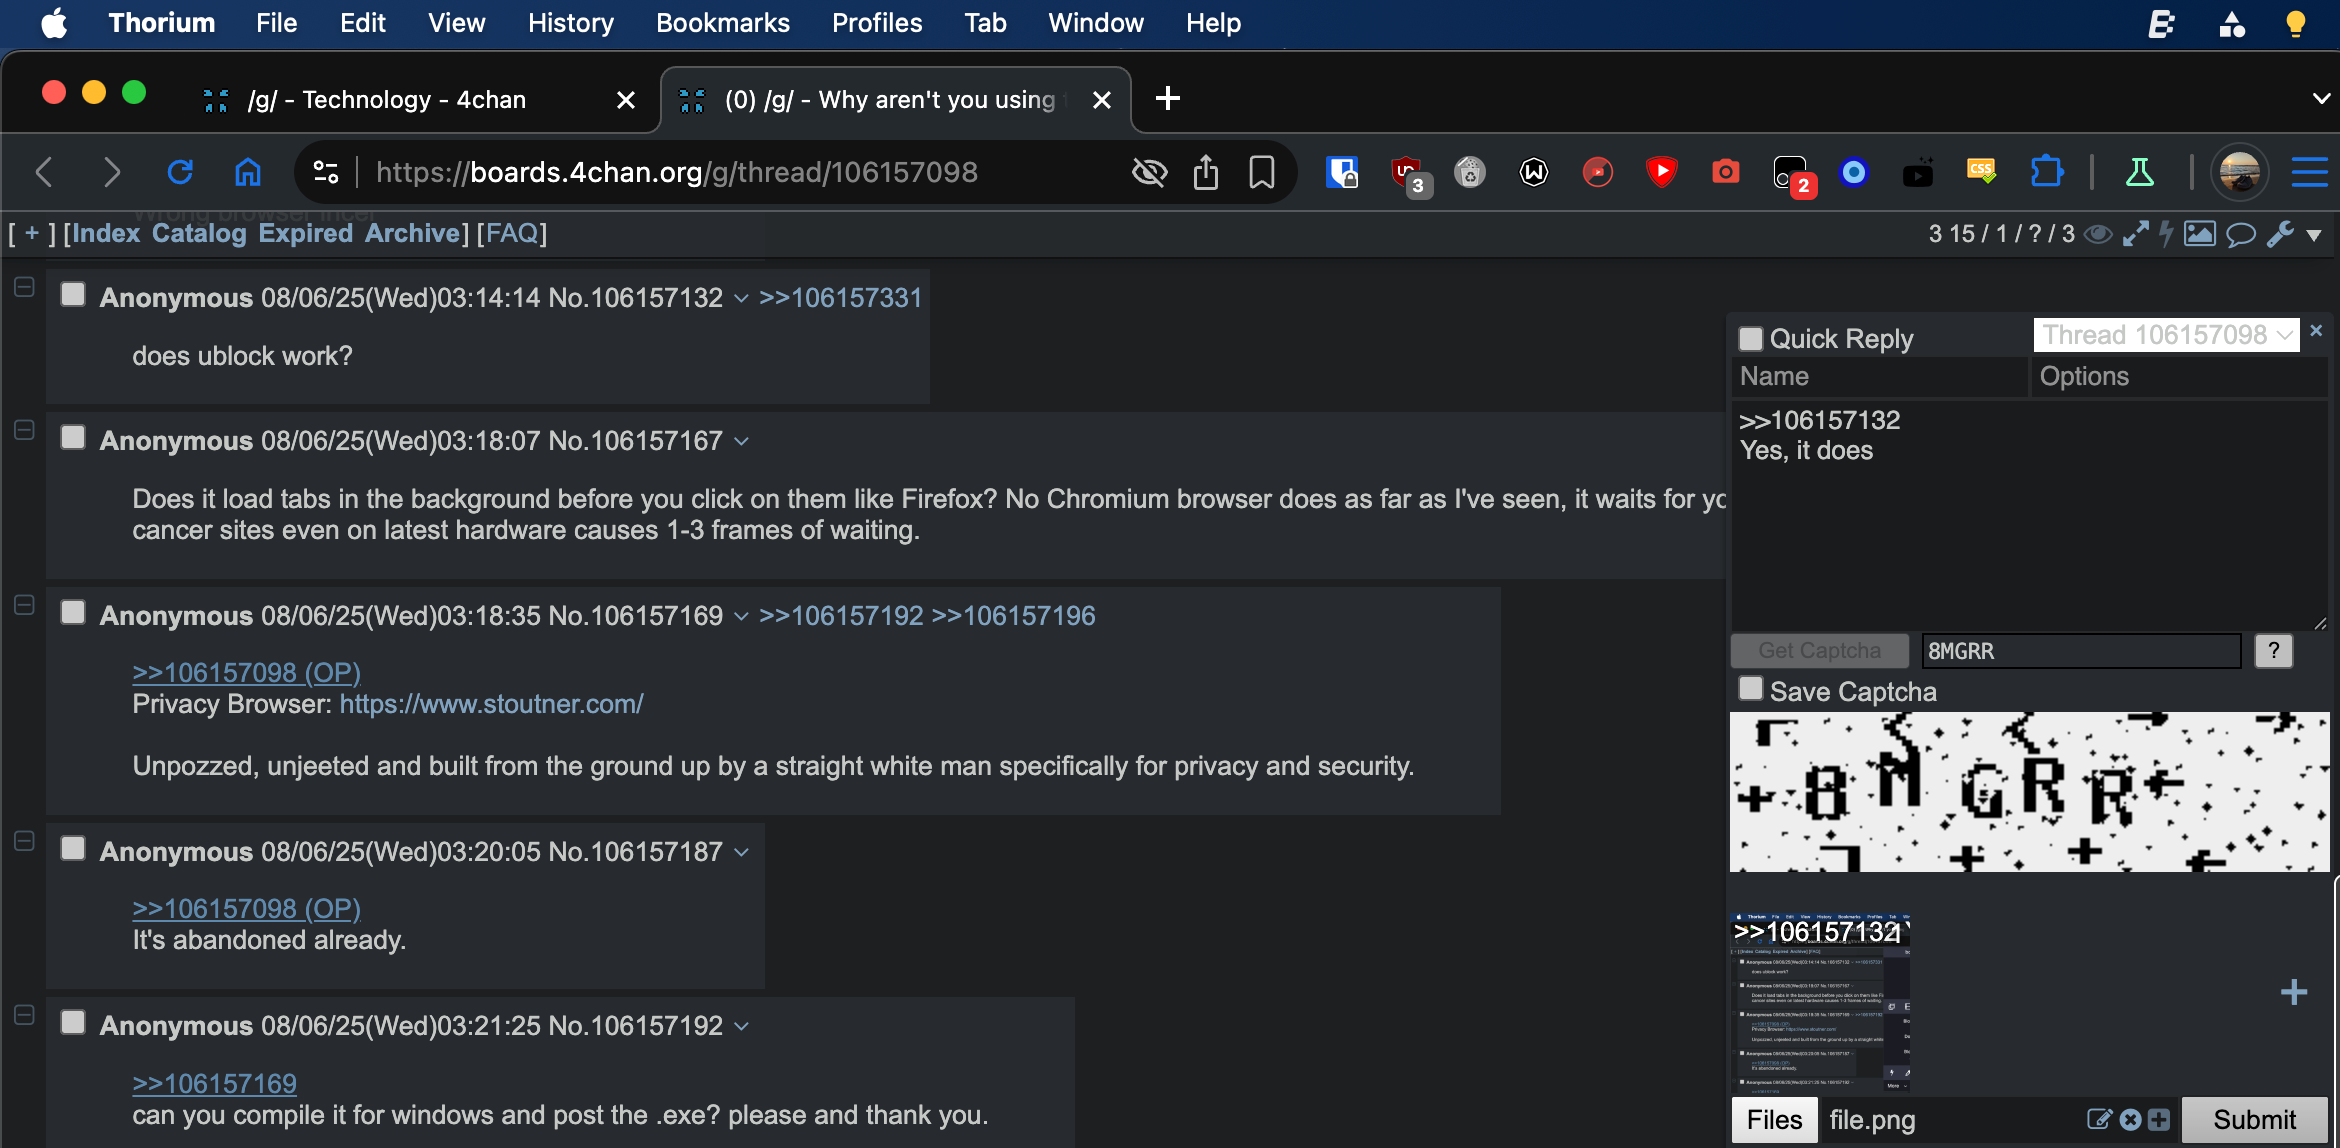
Task: Open the Apple menu
Action: (55, 23)
